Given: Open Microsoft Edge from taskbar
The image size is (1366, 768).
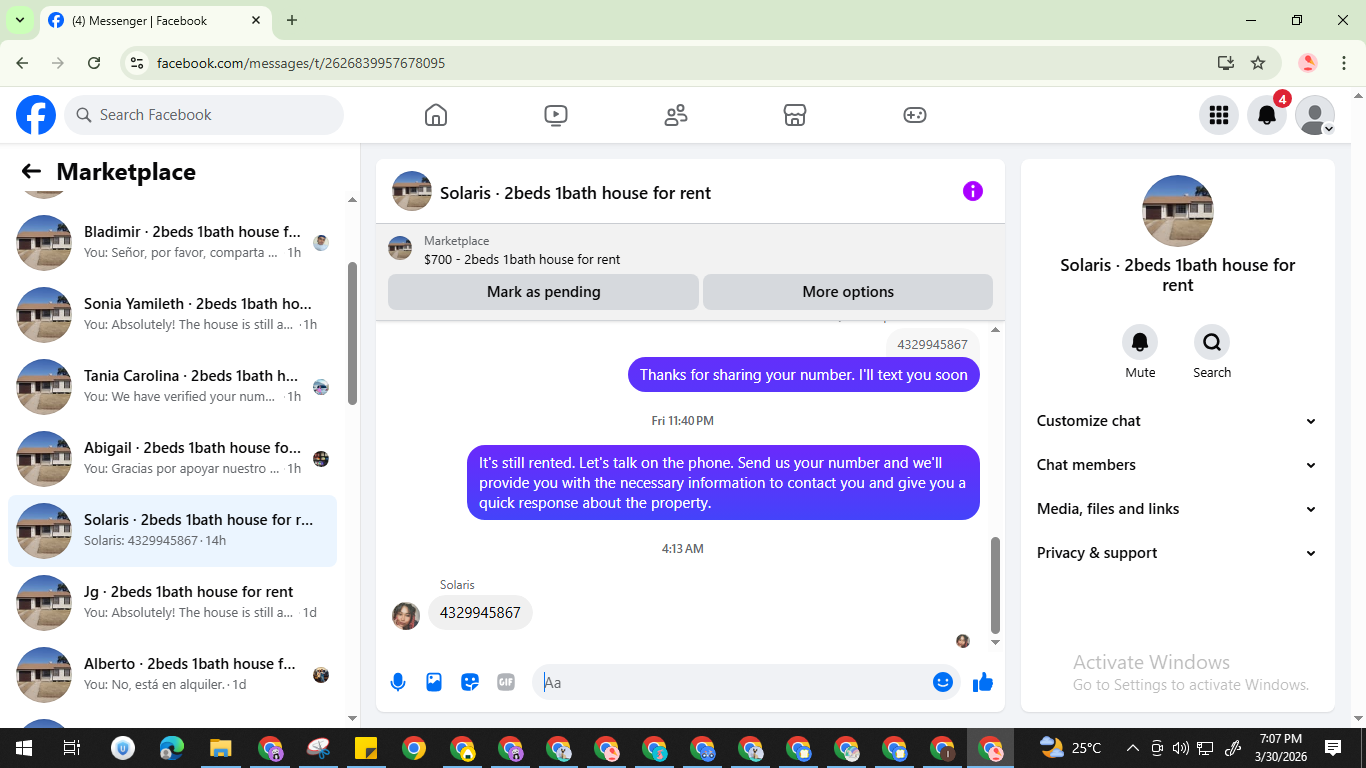Looking at the screenshot, I should click(172, 748).
